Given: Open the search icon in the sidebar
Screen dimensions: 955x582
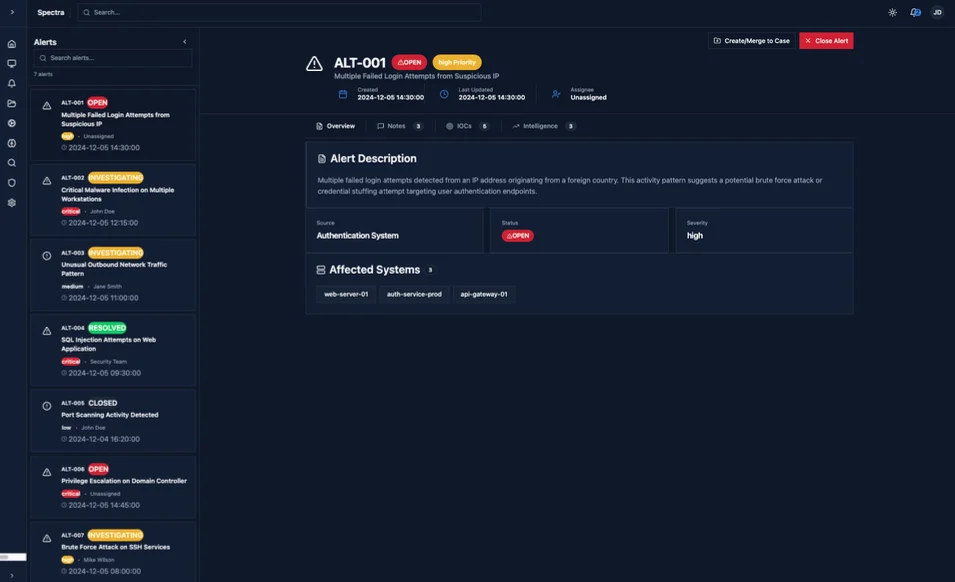Looking at the screenshot, I should [9, 161].
